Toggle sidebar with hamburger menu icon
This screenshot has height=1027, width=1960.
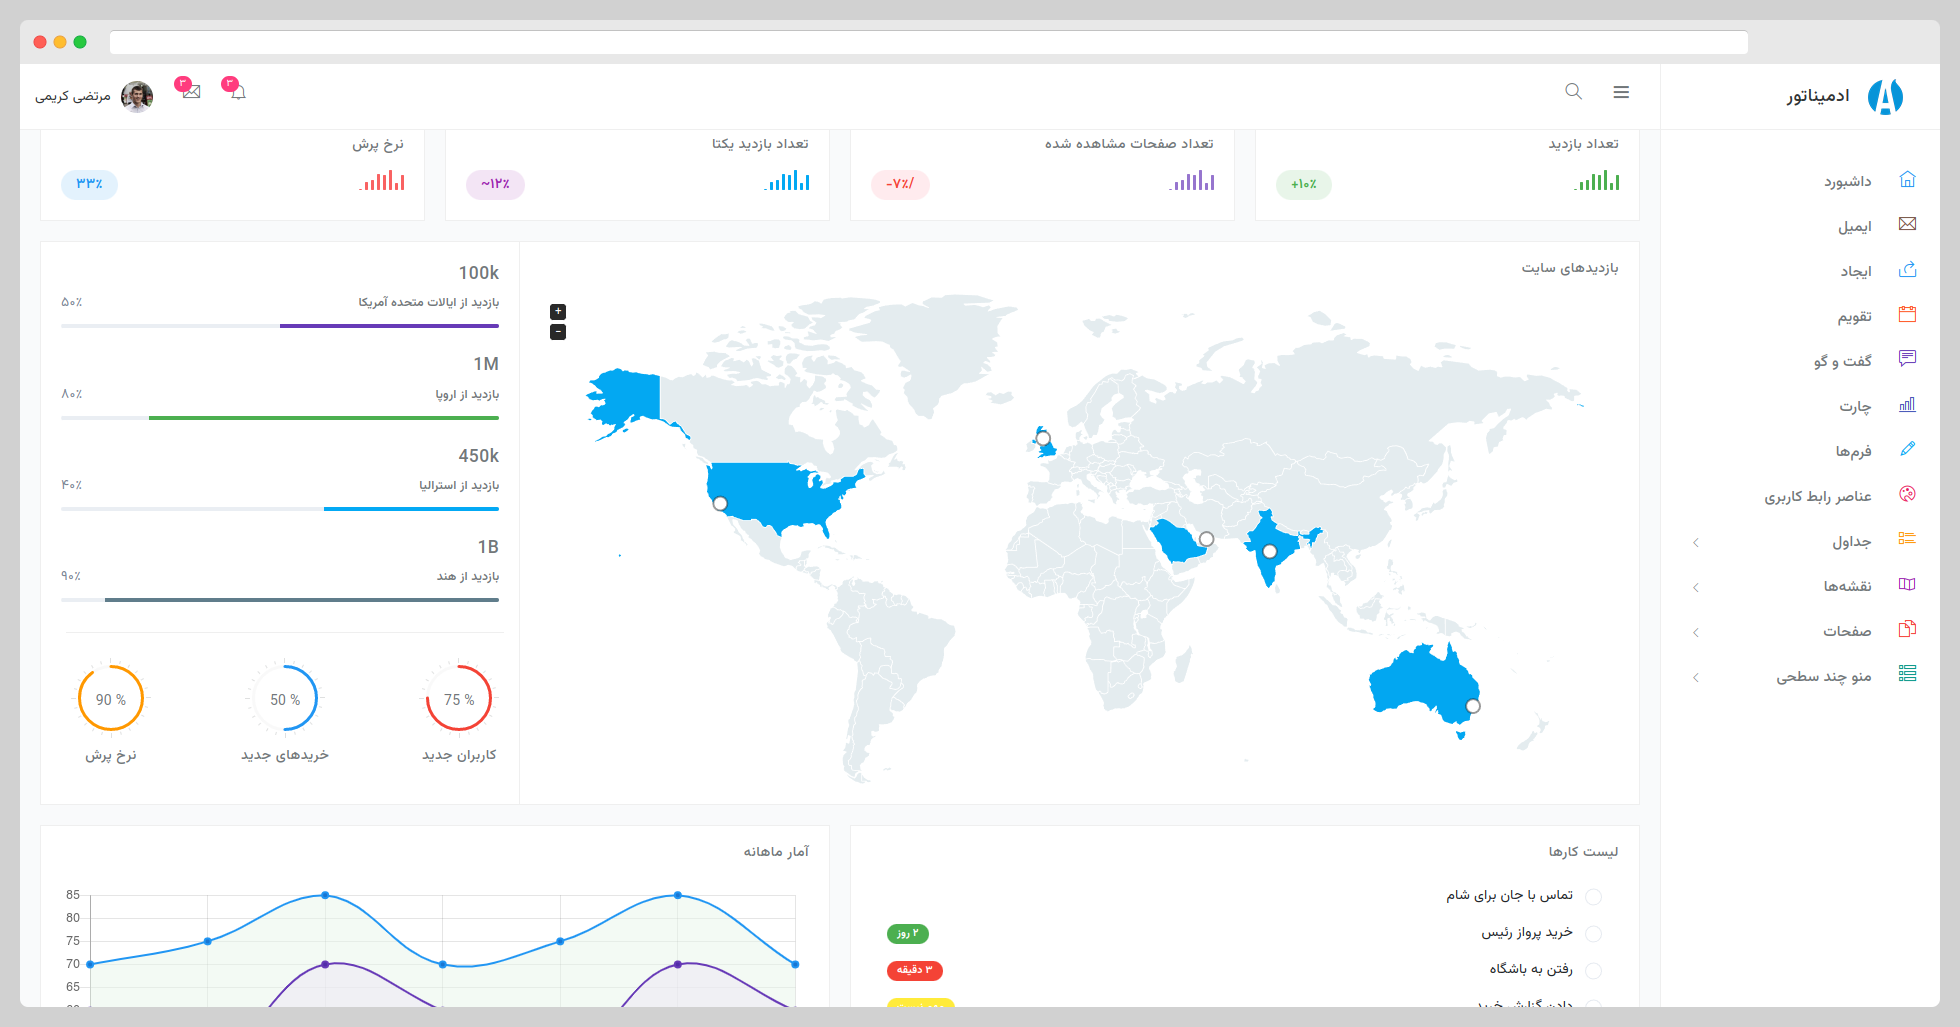point(1621,92)
